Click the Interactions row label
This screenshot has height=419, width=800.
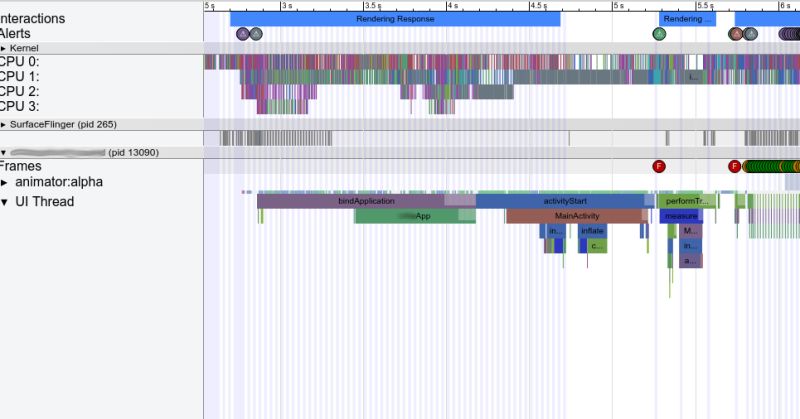tap(32, 19)
